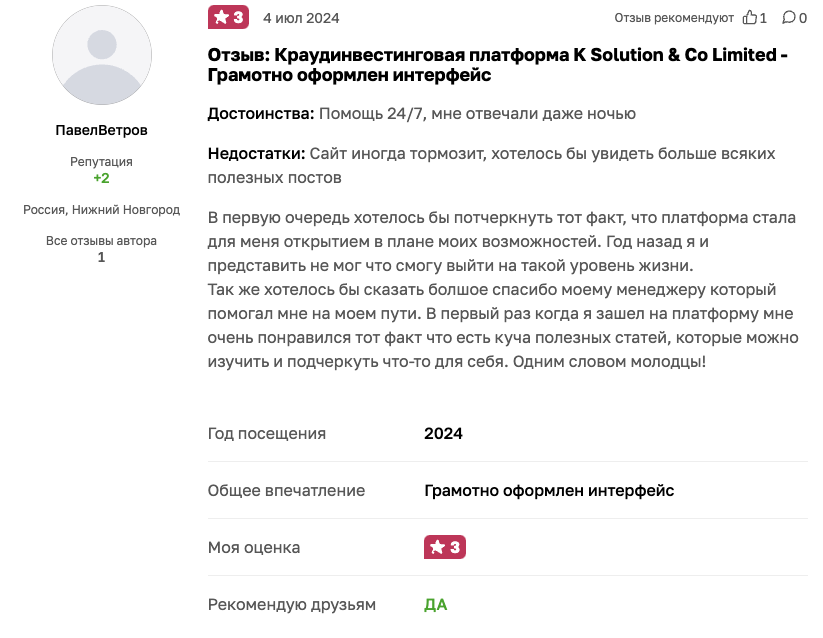Click the Недостатки heading

256,154
